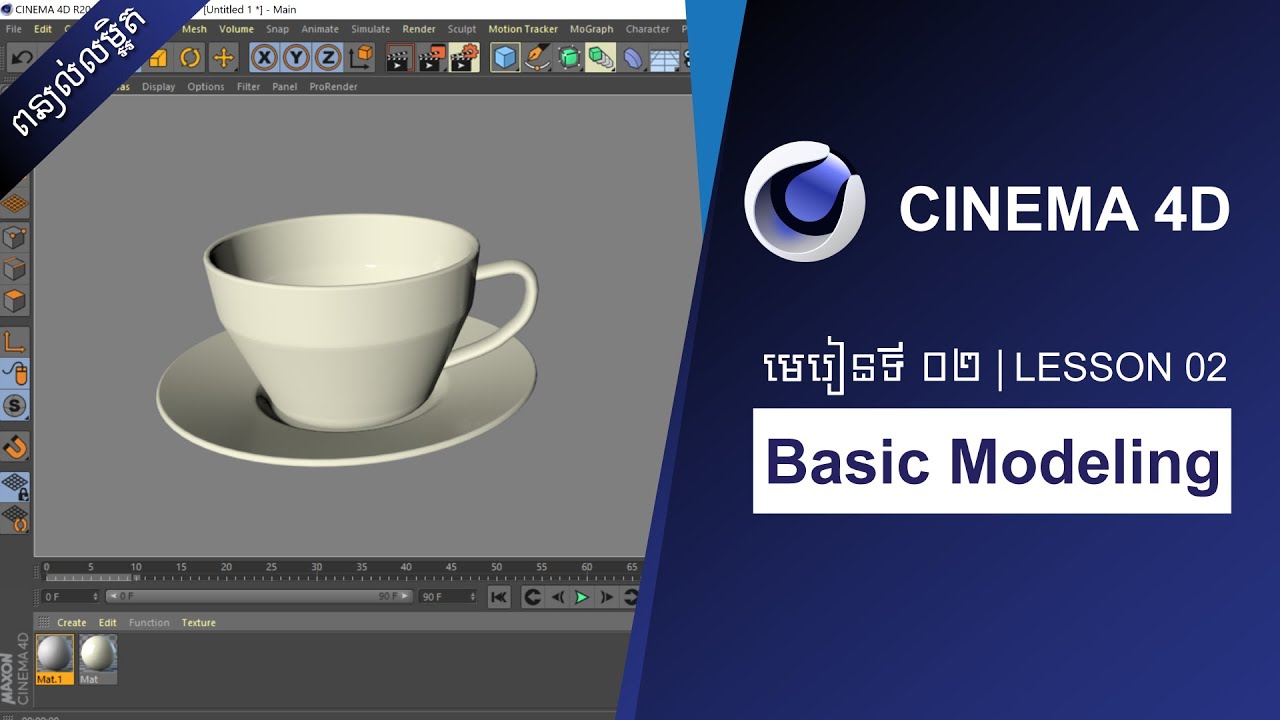Open Material Manager Edit menu
This screenshot has width=1280, height=720.
click(107, 623)
